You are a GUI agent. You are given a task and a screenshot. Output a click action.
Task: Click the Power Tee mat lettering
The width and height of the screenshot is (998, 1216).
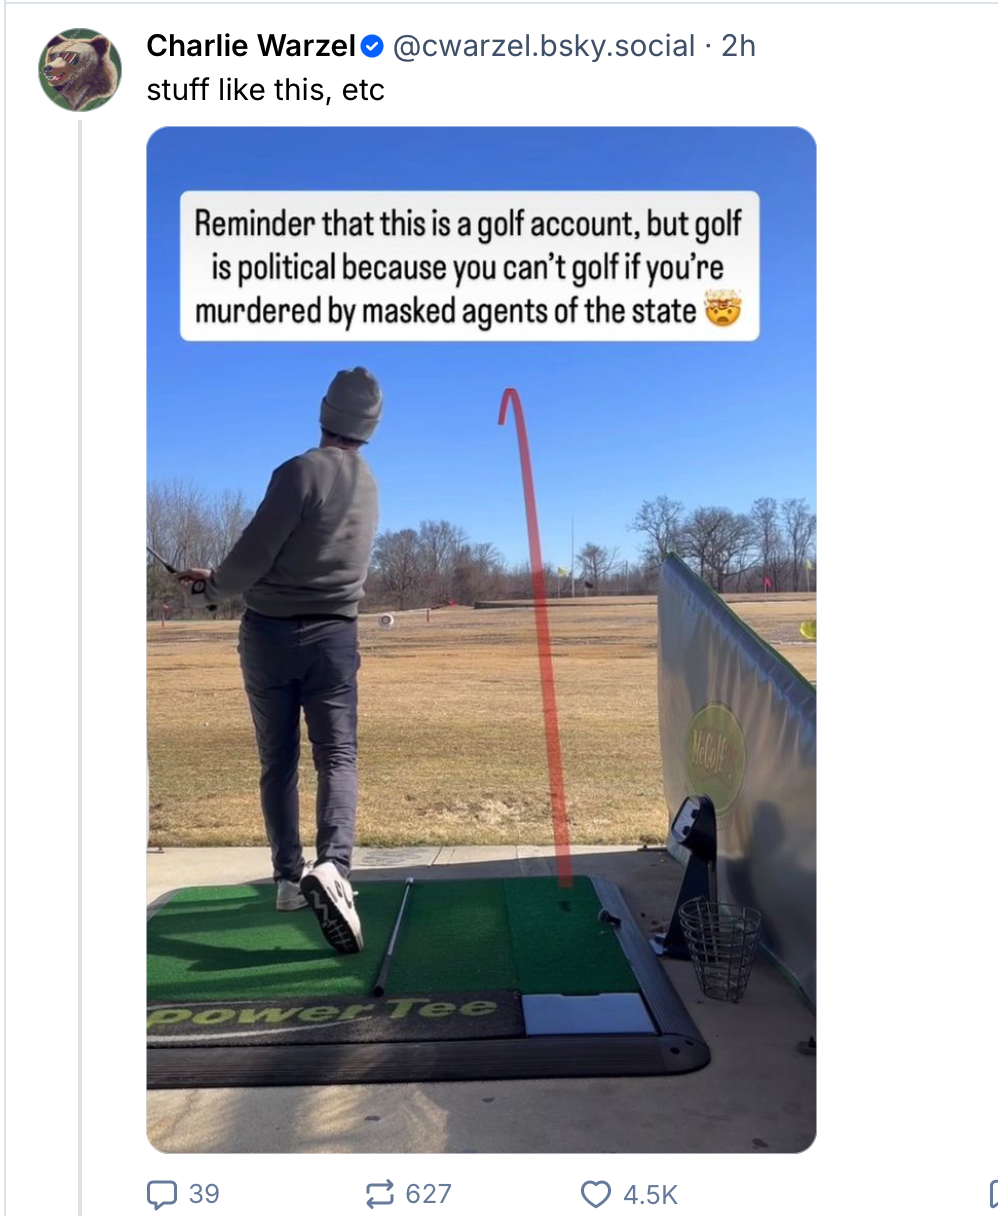(322, 1013)
